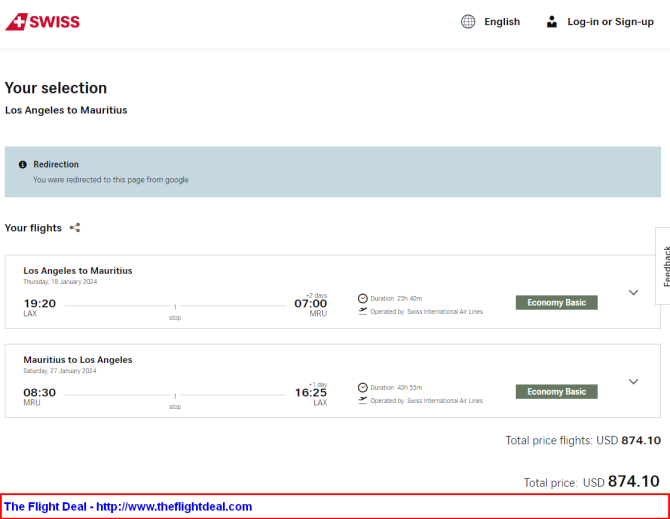This screenshot has height=519, width=670.
Task: Open the Log-in or Sign-up link
Action: 610,22
